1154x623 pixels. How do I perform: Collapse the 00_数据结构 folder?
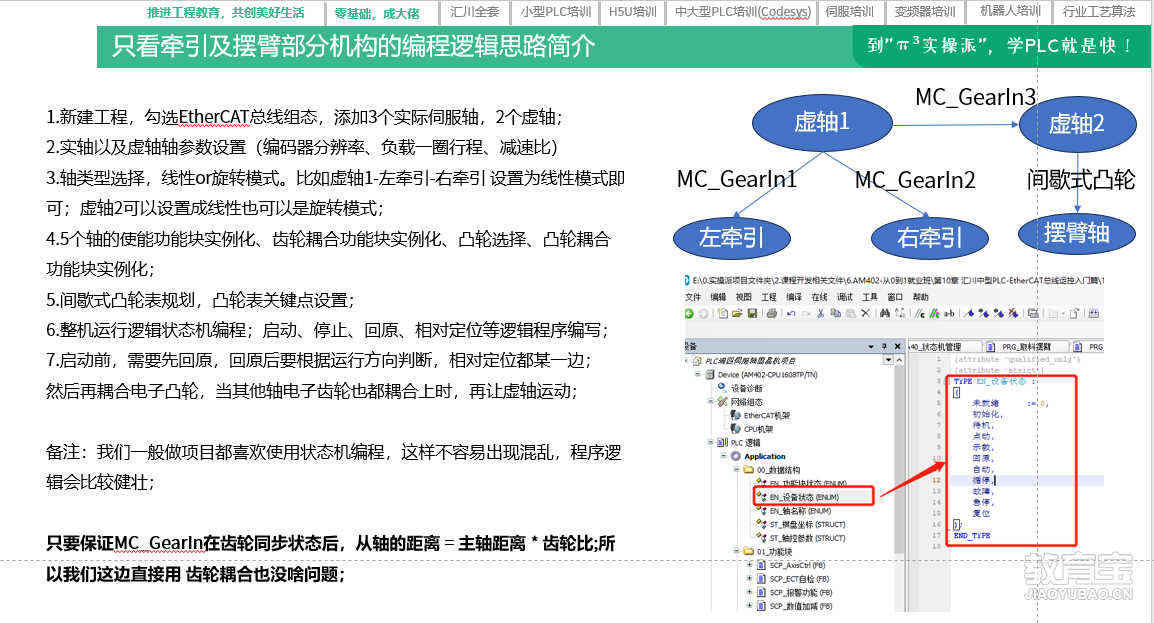click(x=736, y=469)
